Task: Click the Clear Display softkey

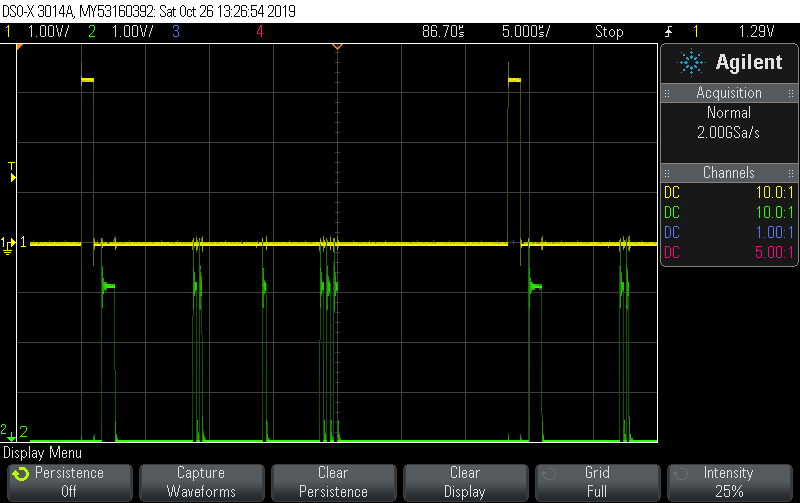Action: pos(465,482)
